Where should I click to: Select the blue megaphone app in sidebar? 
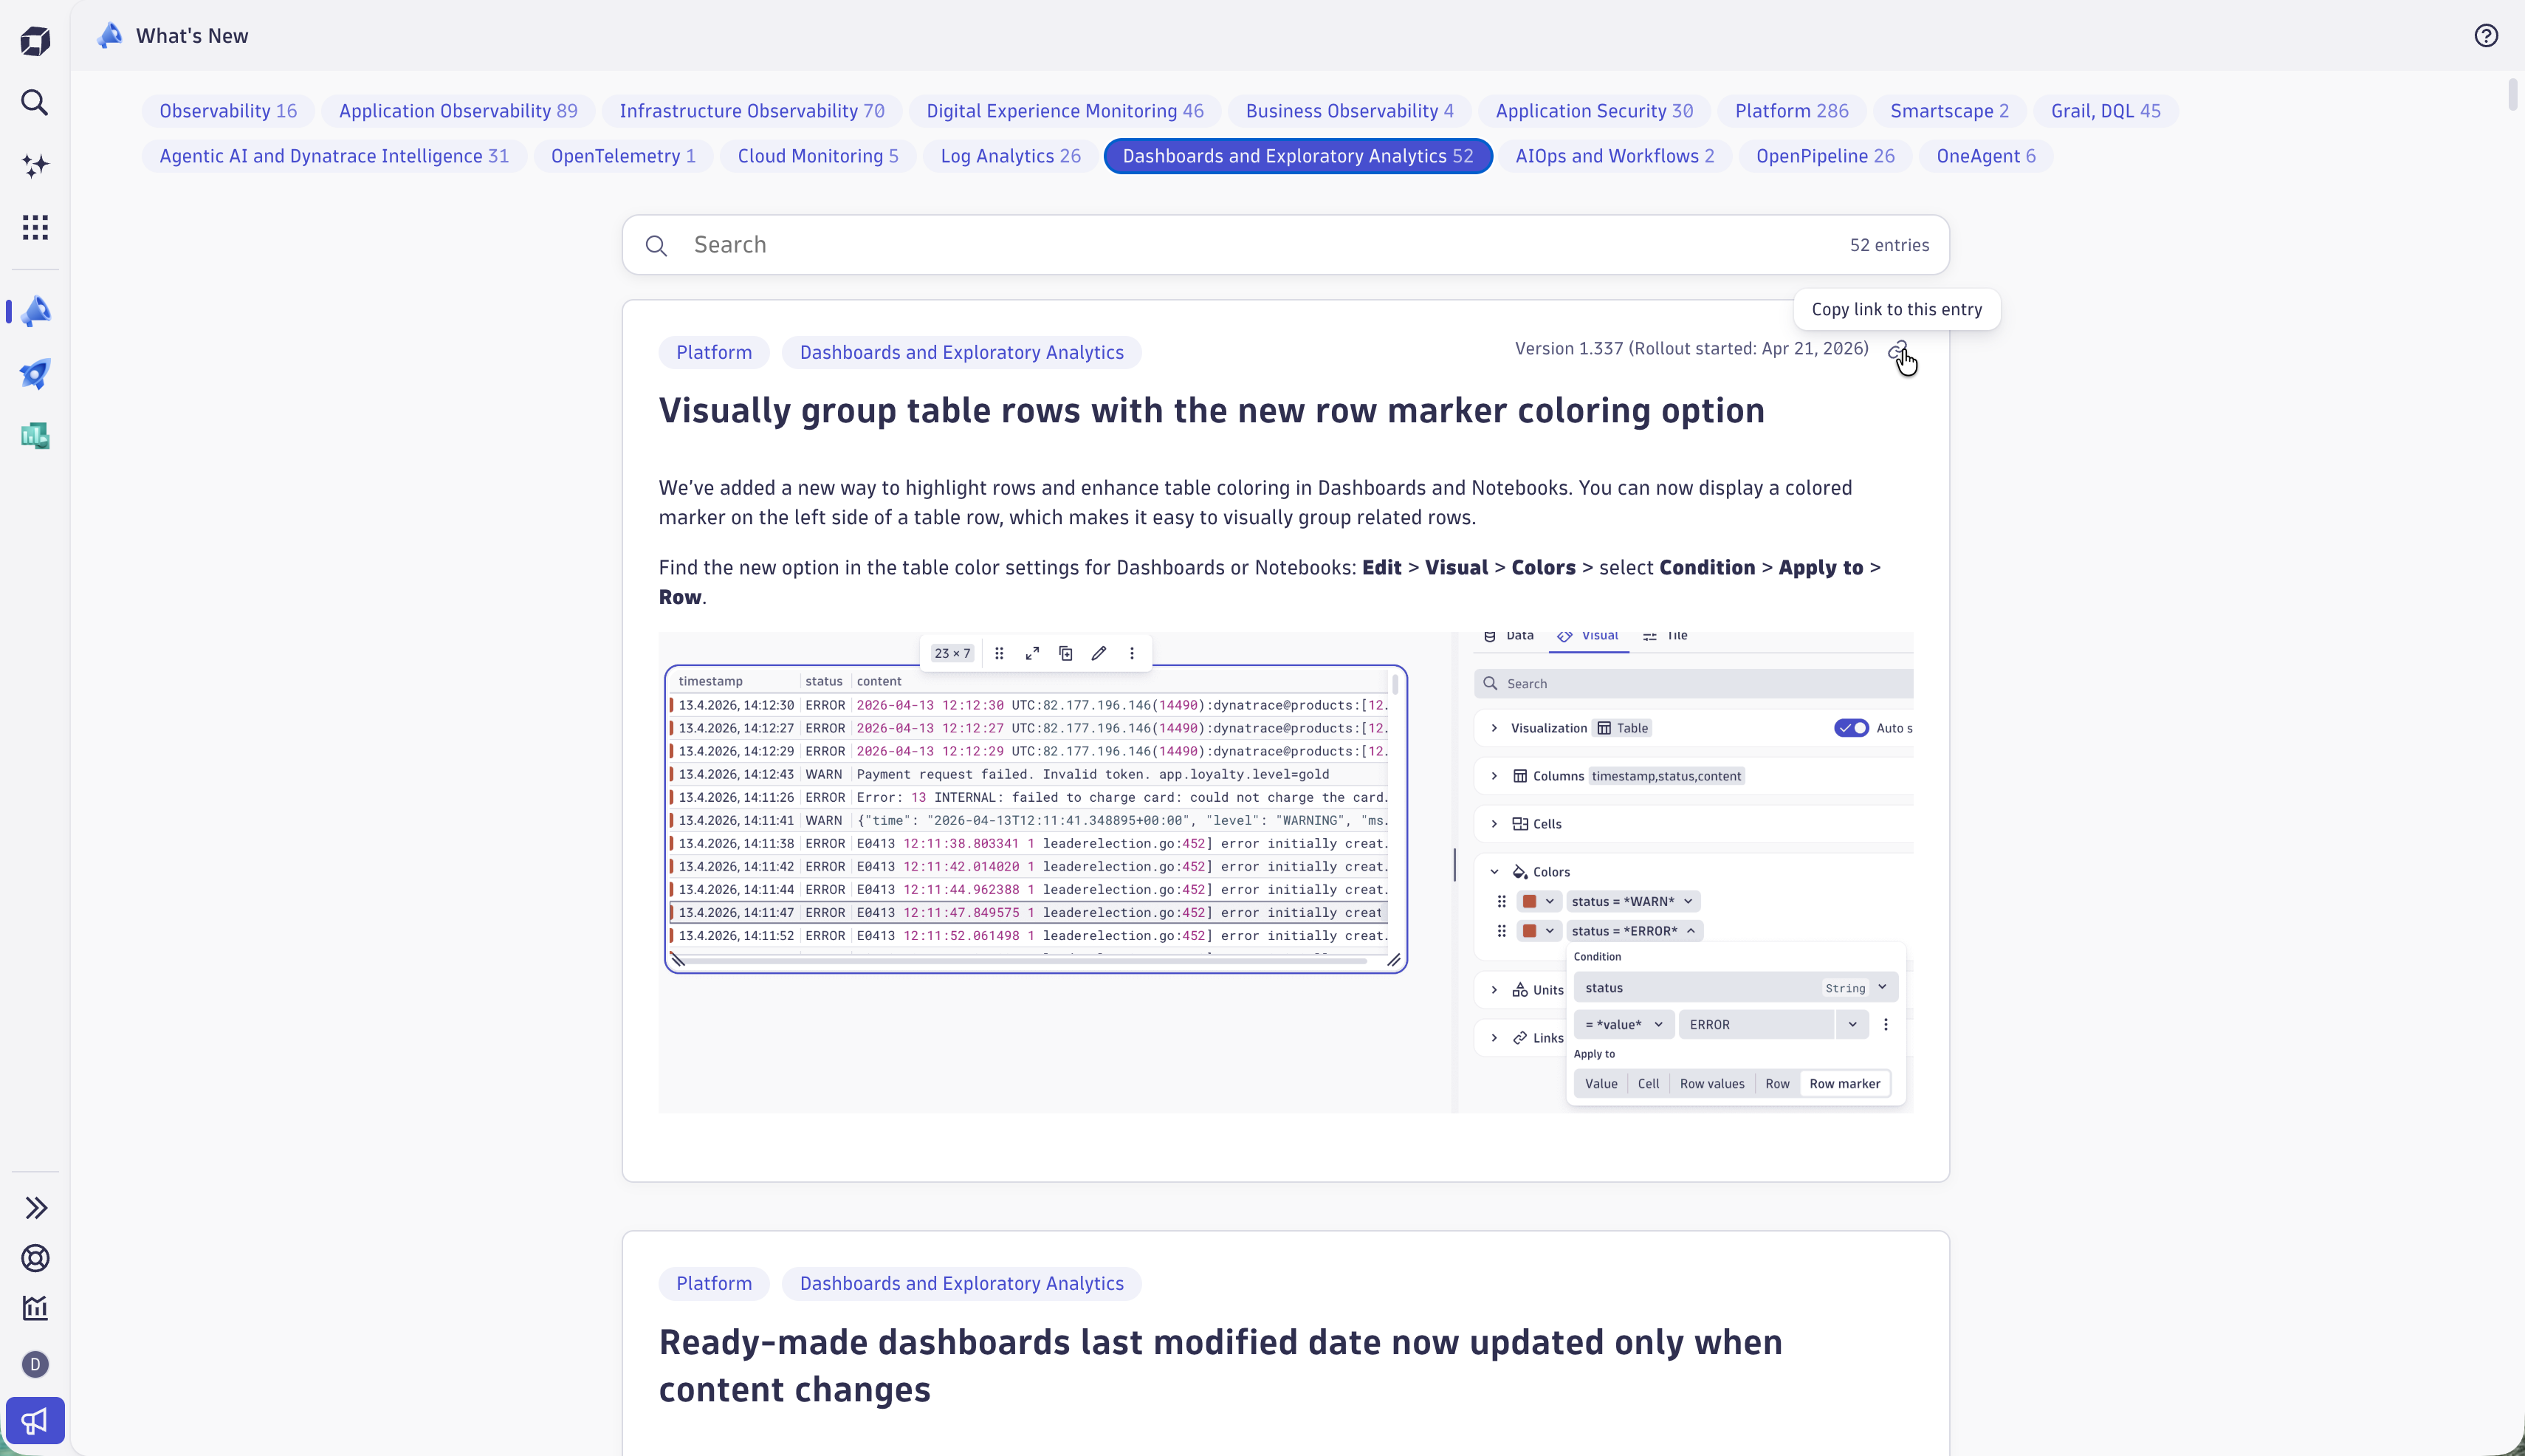[35, 312]
